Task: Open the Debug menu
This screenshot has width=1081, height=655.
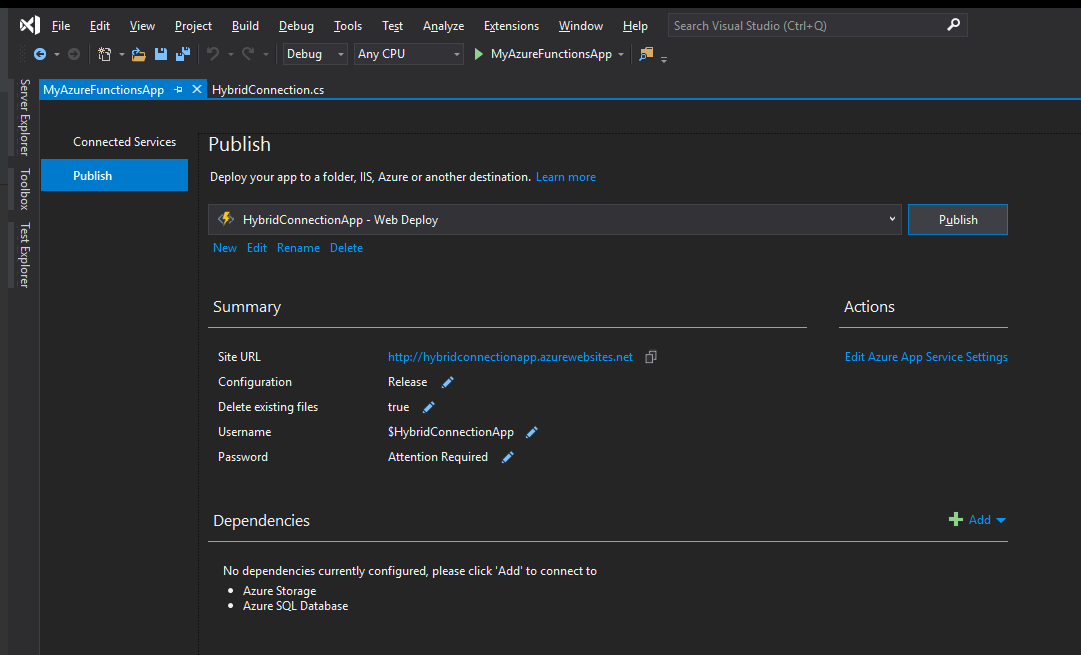Action: pos(296,26)
